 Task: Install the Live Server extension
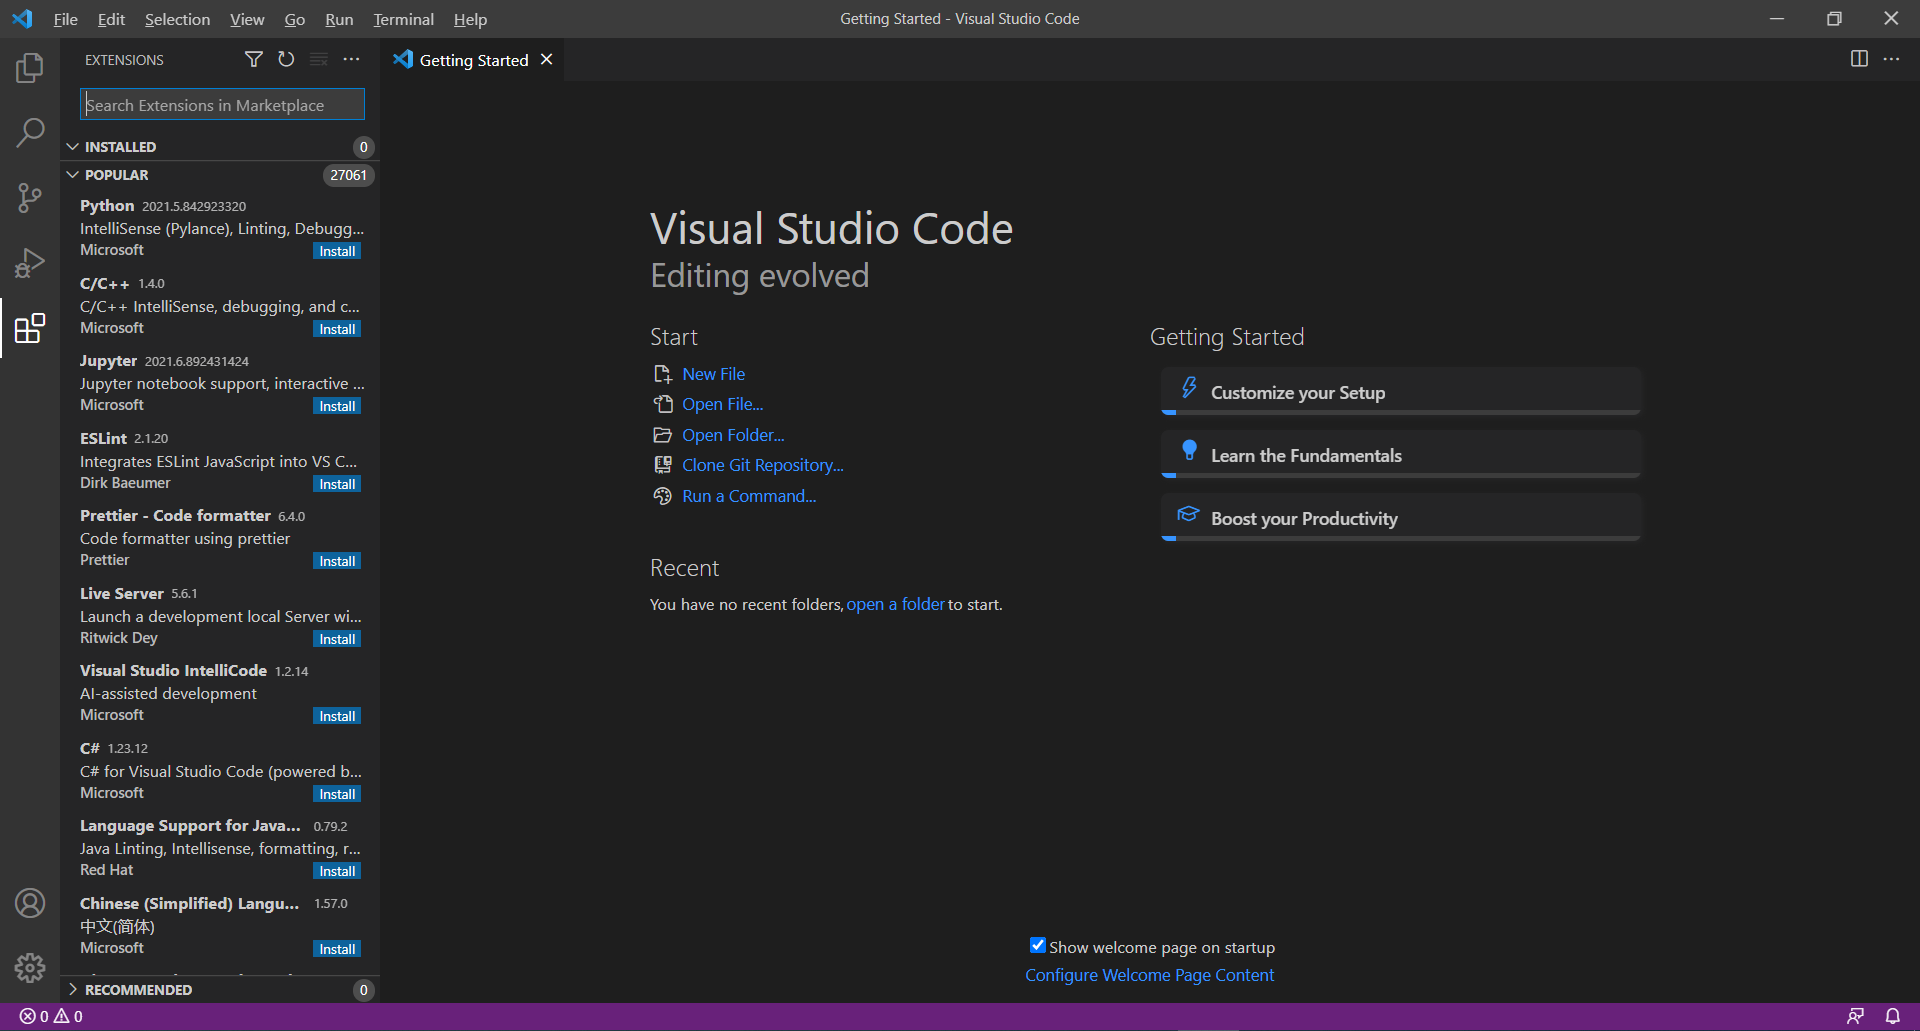click(x=337, y=639)
